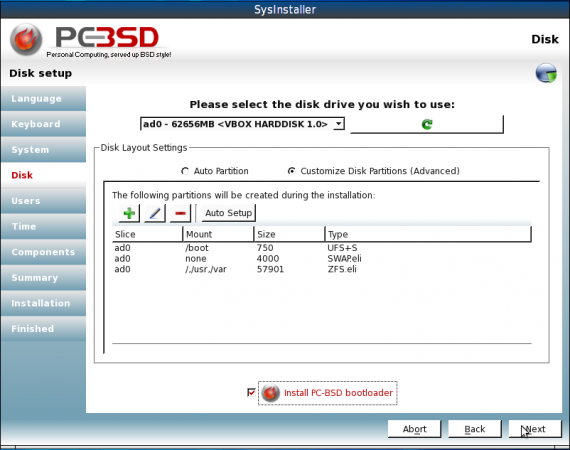Sort partitions by the Mount column header
Image resolution: width=570 pixels, height=450 pixels.
click(218, 234)
